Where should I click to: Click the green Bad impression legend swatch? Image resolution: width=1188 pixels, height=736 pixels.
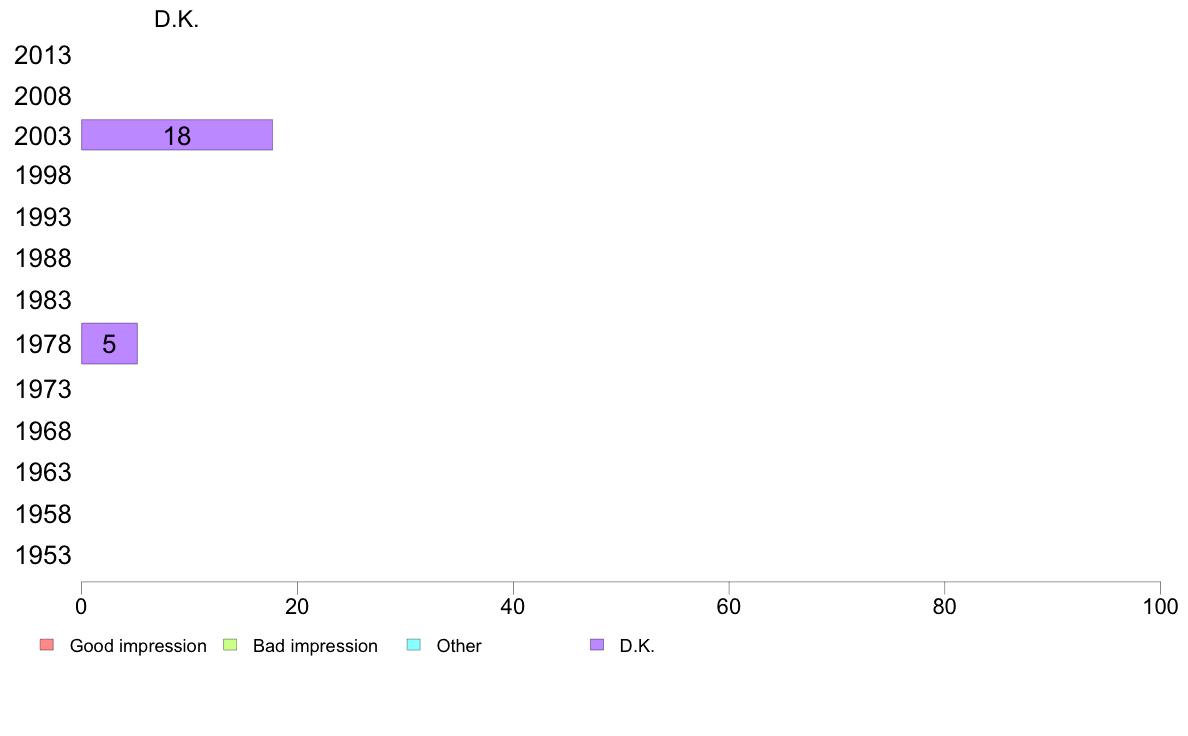pyautogui.click(x=230, y=645)
